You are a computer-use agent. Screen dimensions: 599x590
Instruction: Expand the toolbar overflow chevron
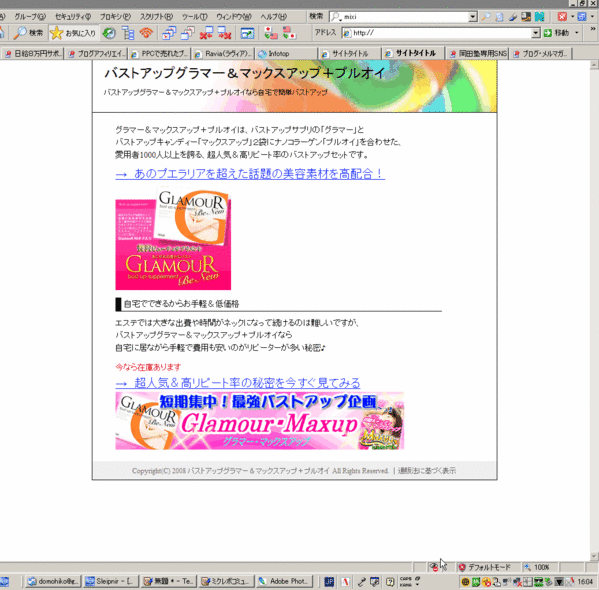click(x=593, y=29)
